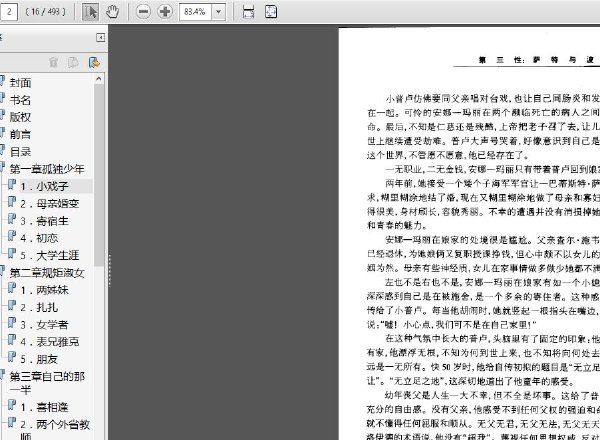Jump to the 版权 bookmark
Image resolution: width=600 pixels, height=440 pixels.
click(x=20, y=117)
